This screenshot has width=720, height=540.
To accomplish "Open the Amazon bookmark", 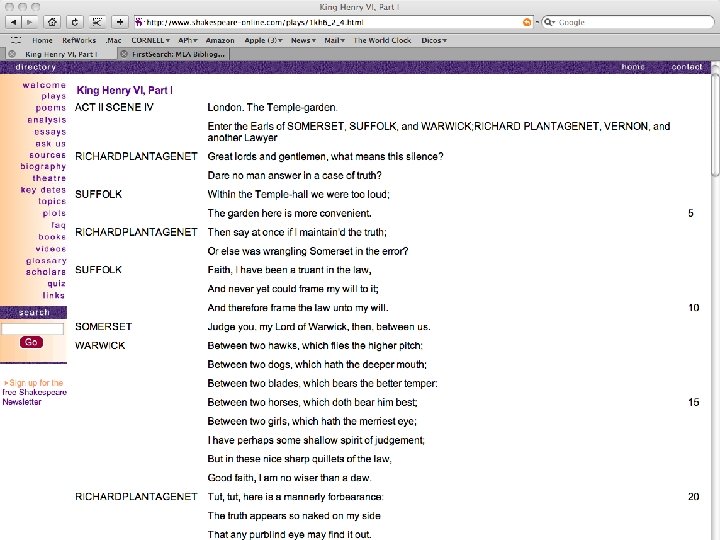I will [220, 40].
